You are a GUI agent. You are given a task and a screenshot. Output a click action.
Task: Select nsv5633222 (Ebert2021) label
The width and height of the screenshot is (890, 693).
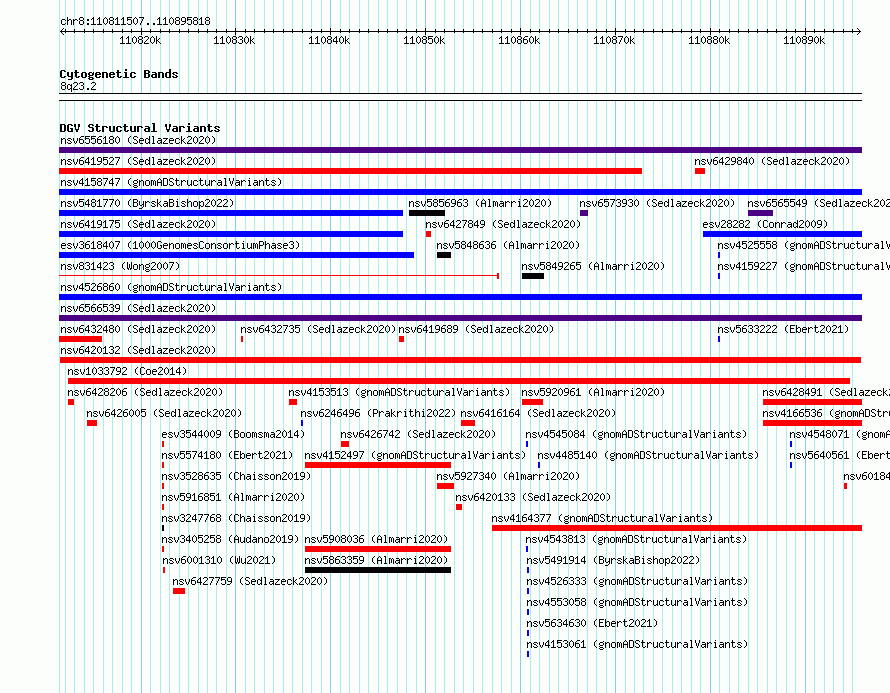point(783,329)
